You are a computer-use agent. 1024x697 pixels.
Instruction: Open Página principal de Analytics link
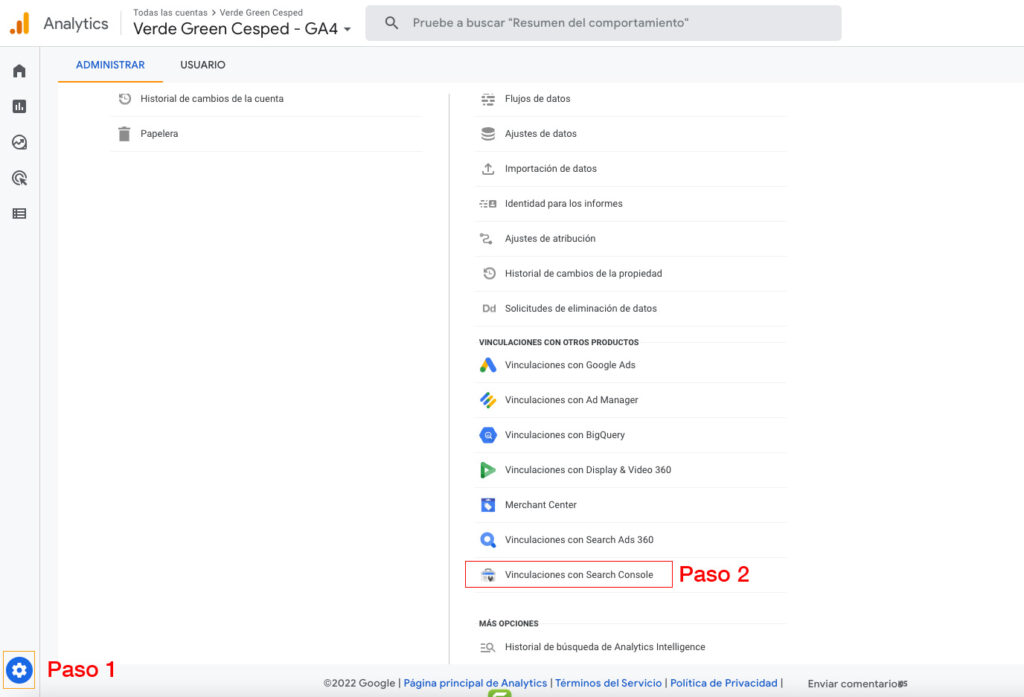[475, 683]
